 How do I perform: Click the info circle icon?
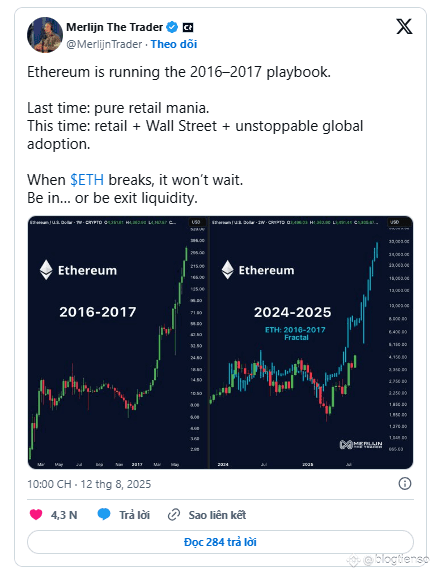click(405, 484)
